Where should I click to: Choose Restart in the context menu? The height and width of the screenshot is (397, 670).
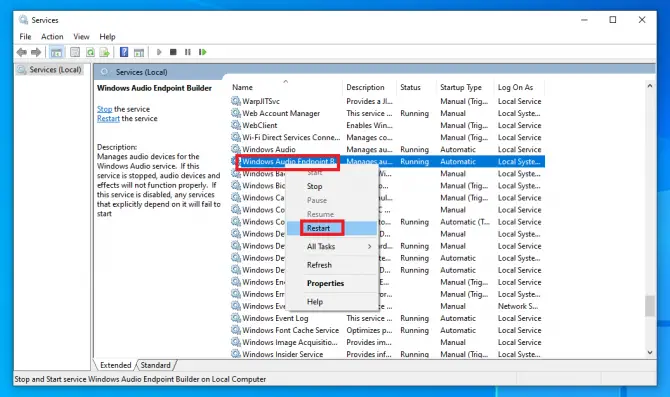click(332, 228)
